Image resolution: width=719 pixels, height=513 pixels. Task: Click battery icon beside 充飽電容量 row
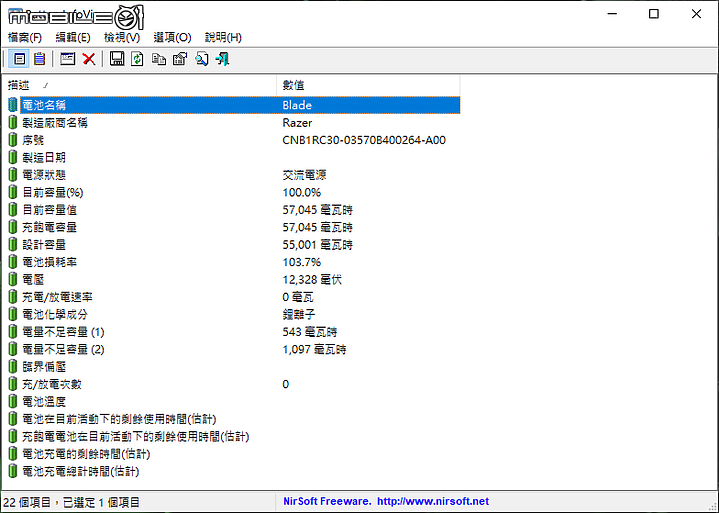[13, 227]
